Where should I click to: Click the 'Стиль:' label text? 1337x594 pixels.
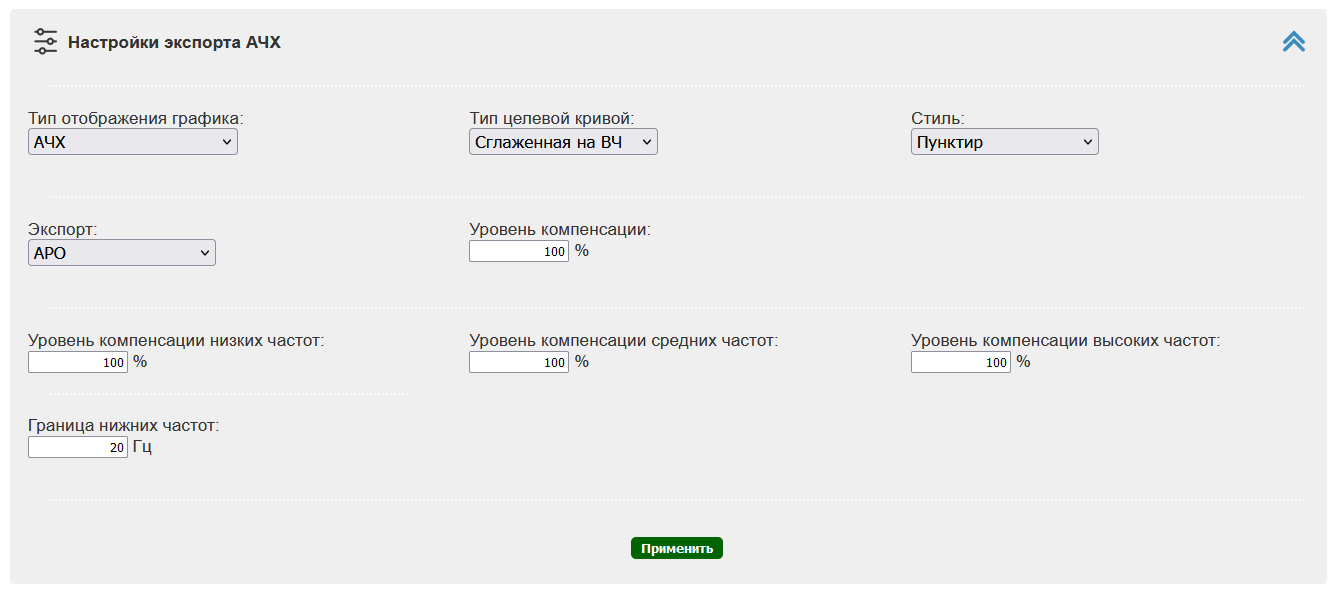[937, 119]
